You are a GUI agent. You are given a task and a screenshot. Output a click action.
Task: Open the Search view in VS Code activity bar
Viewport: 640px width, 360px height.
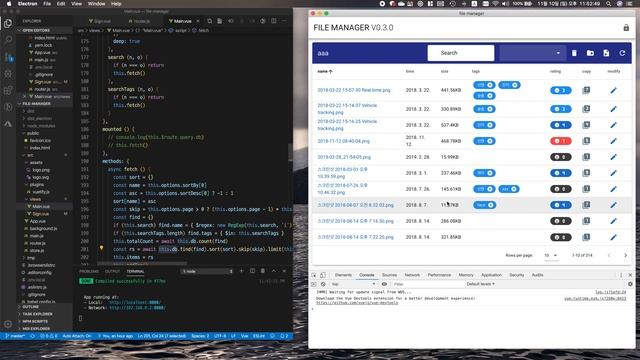coord(8,40)
